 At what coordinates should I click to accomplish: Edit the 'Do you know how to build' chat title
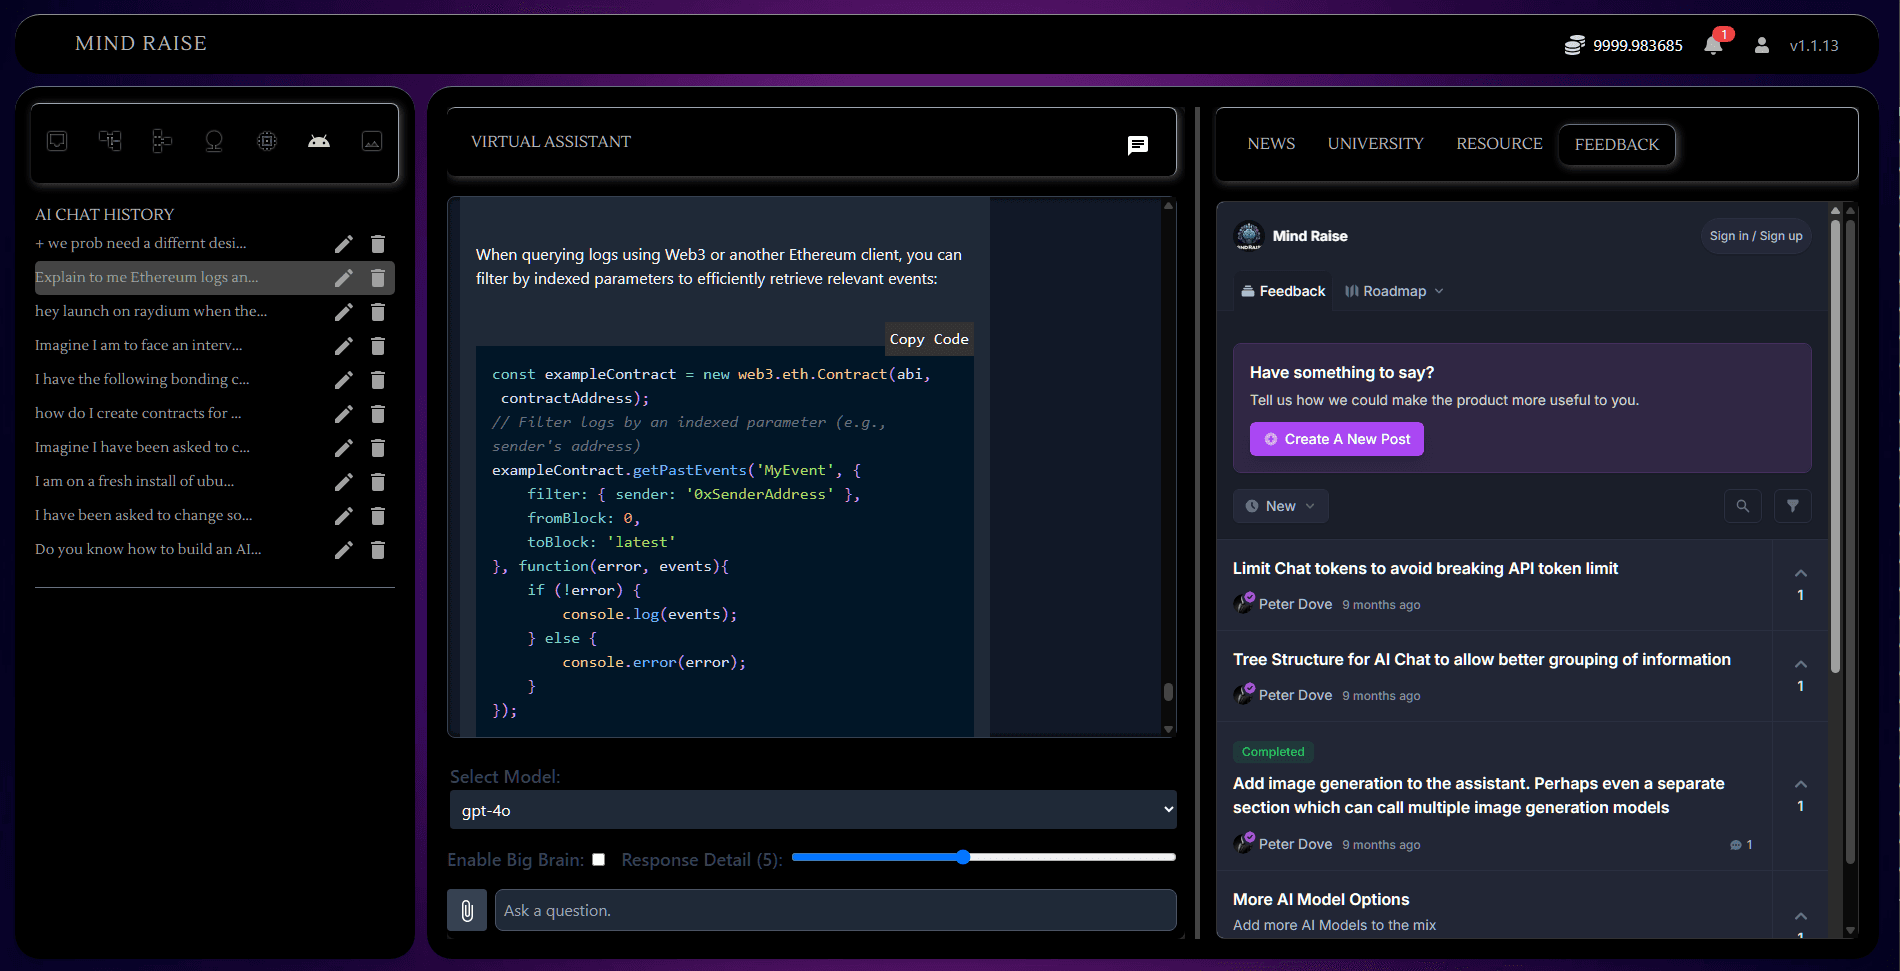[343, 550]
